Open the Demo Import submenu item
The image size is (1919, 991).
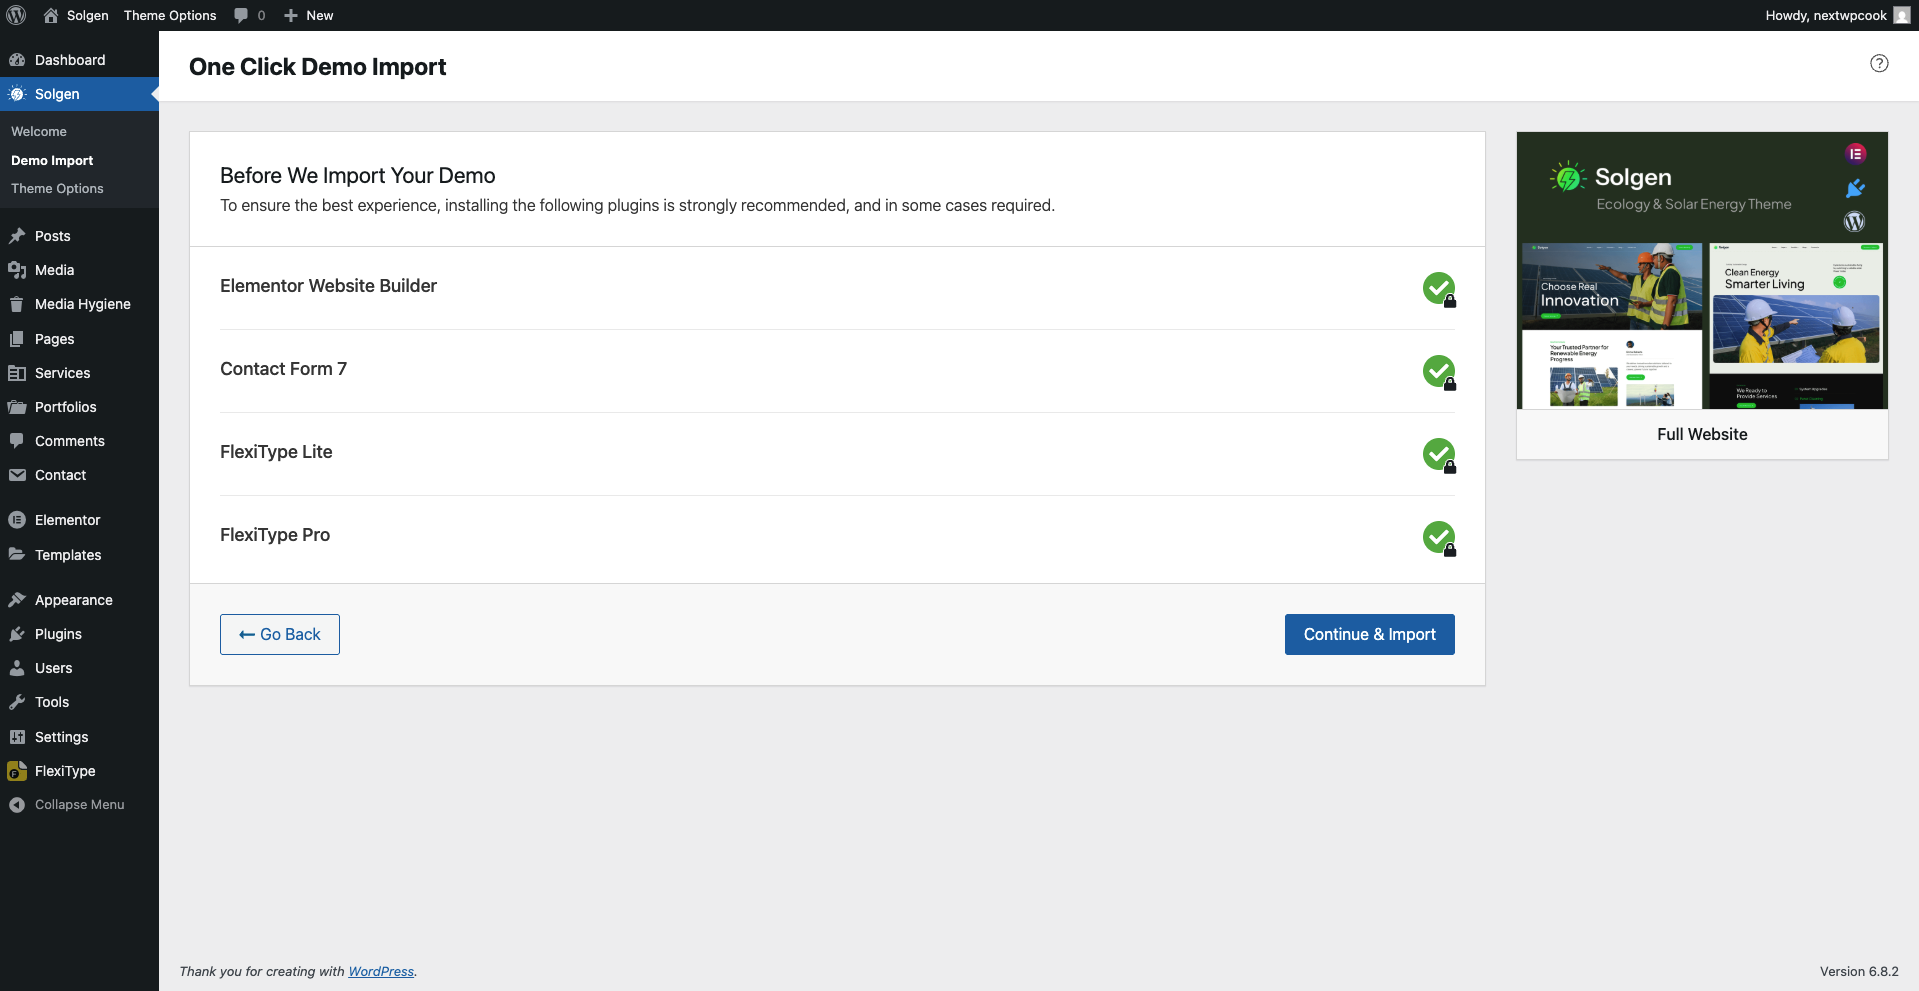[x=52, y=160]
